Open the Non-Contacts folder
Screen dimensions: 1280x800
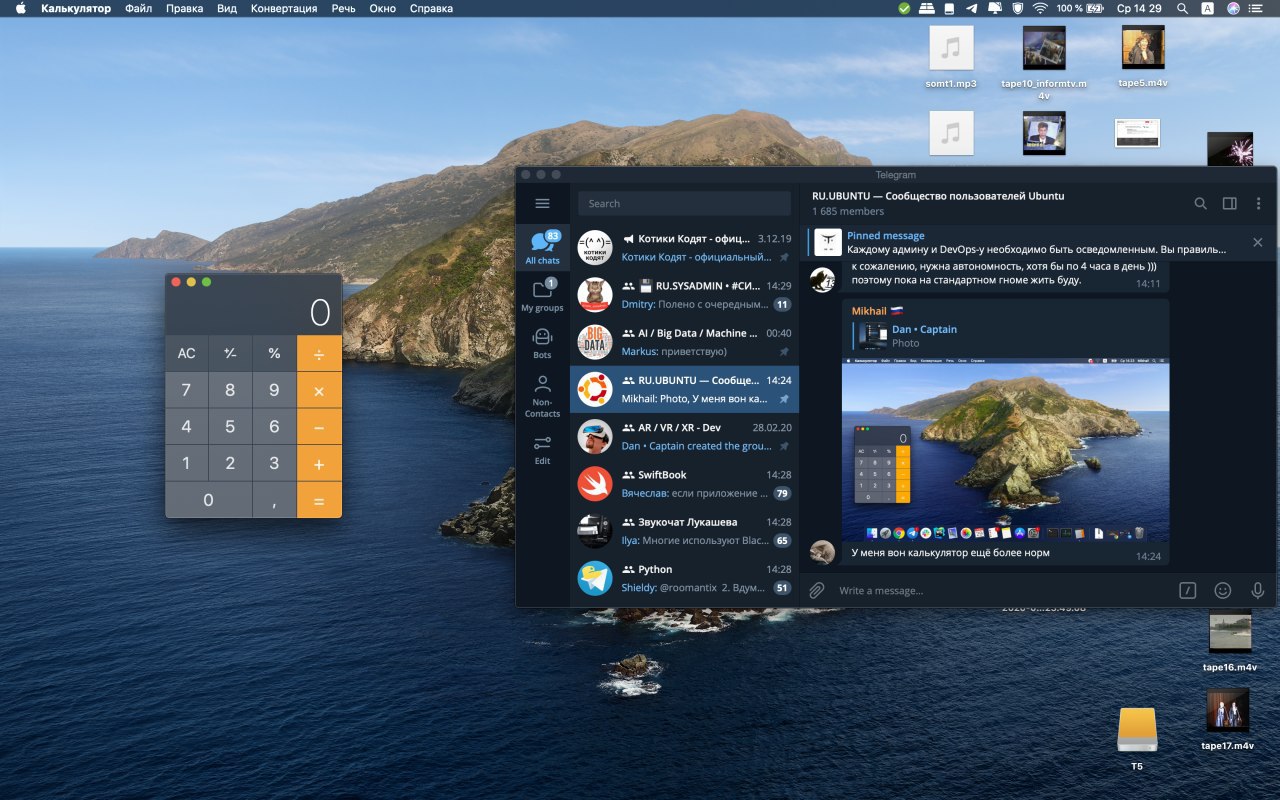542,395
